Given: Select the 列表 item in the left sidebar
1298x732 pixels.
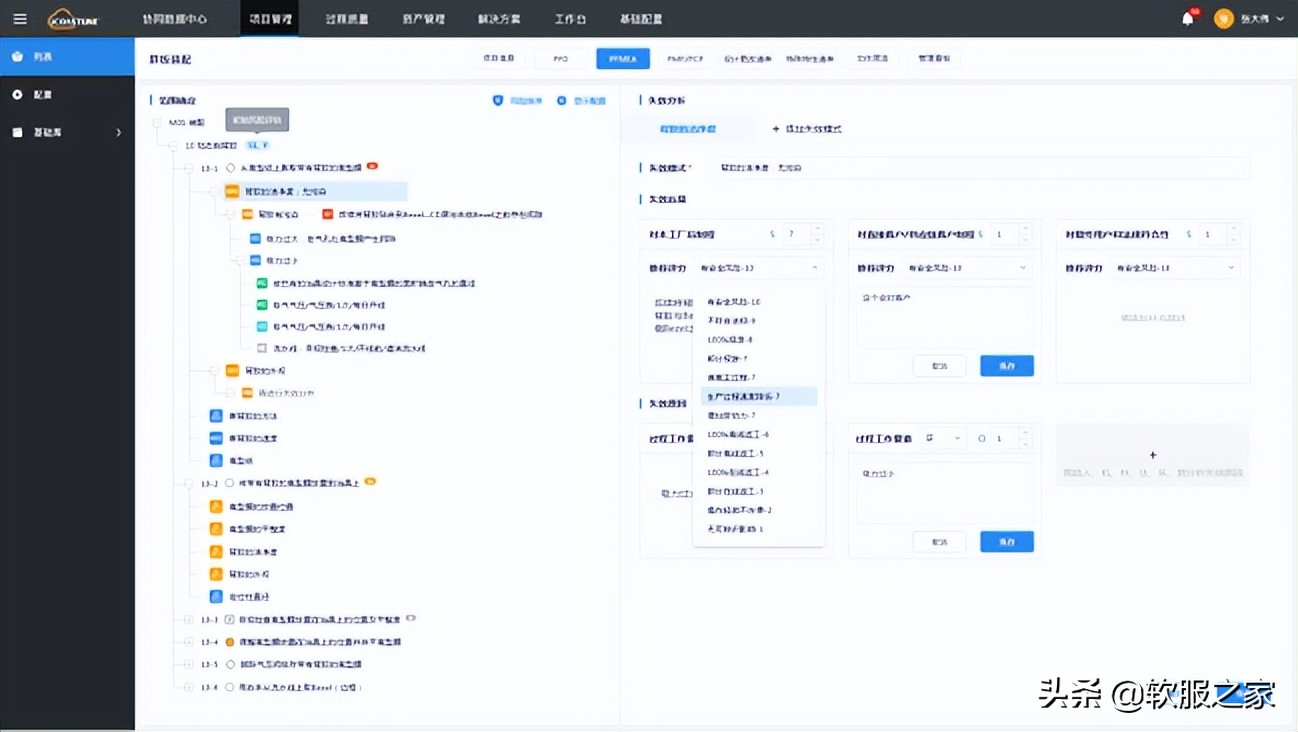Looking at the screenshot, I should click(x=42, y=57).
